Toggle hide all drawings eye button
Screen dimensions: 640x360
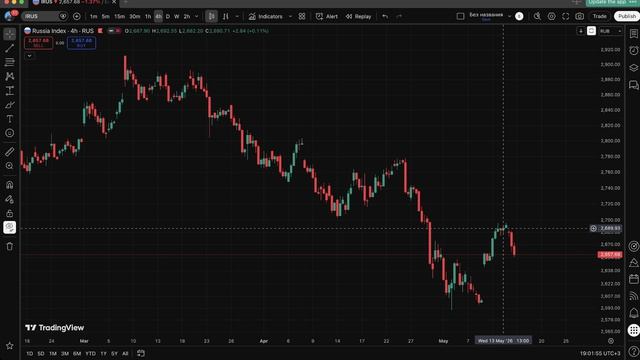[10, 227]
